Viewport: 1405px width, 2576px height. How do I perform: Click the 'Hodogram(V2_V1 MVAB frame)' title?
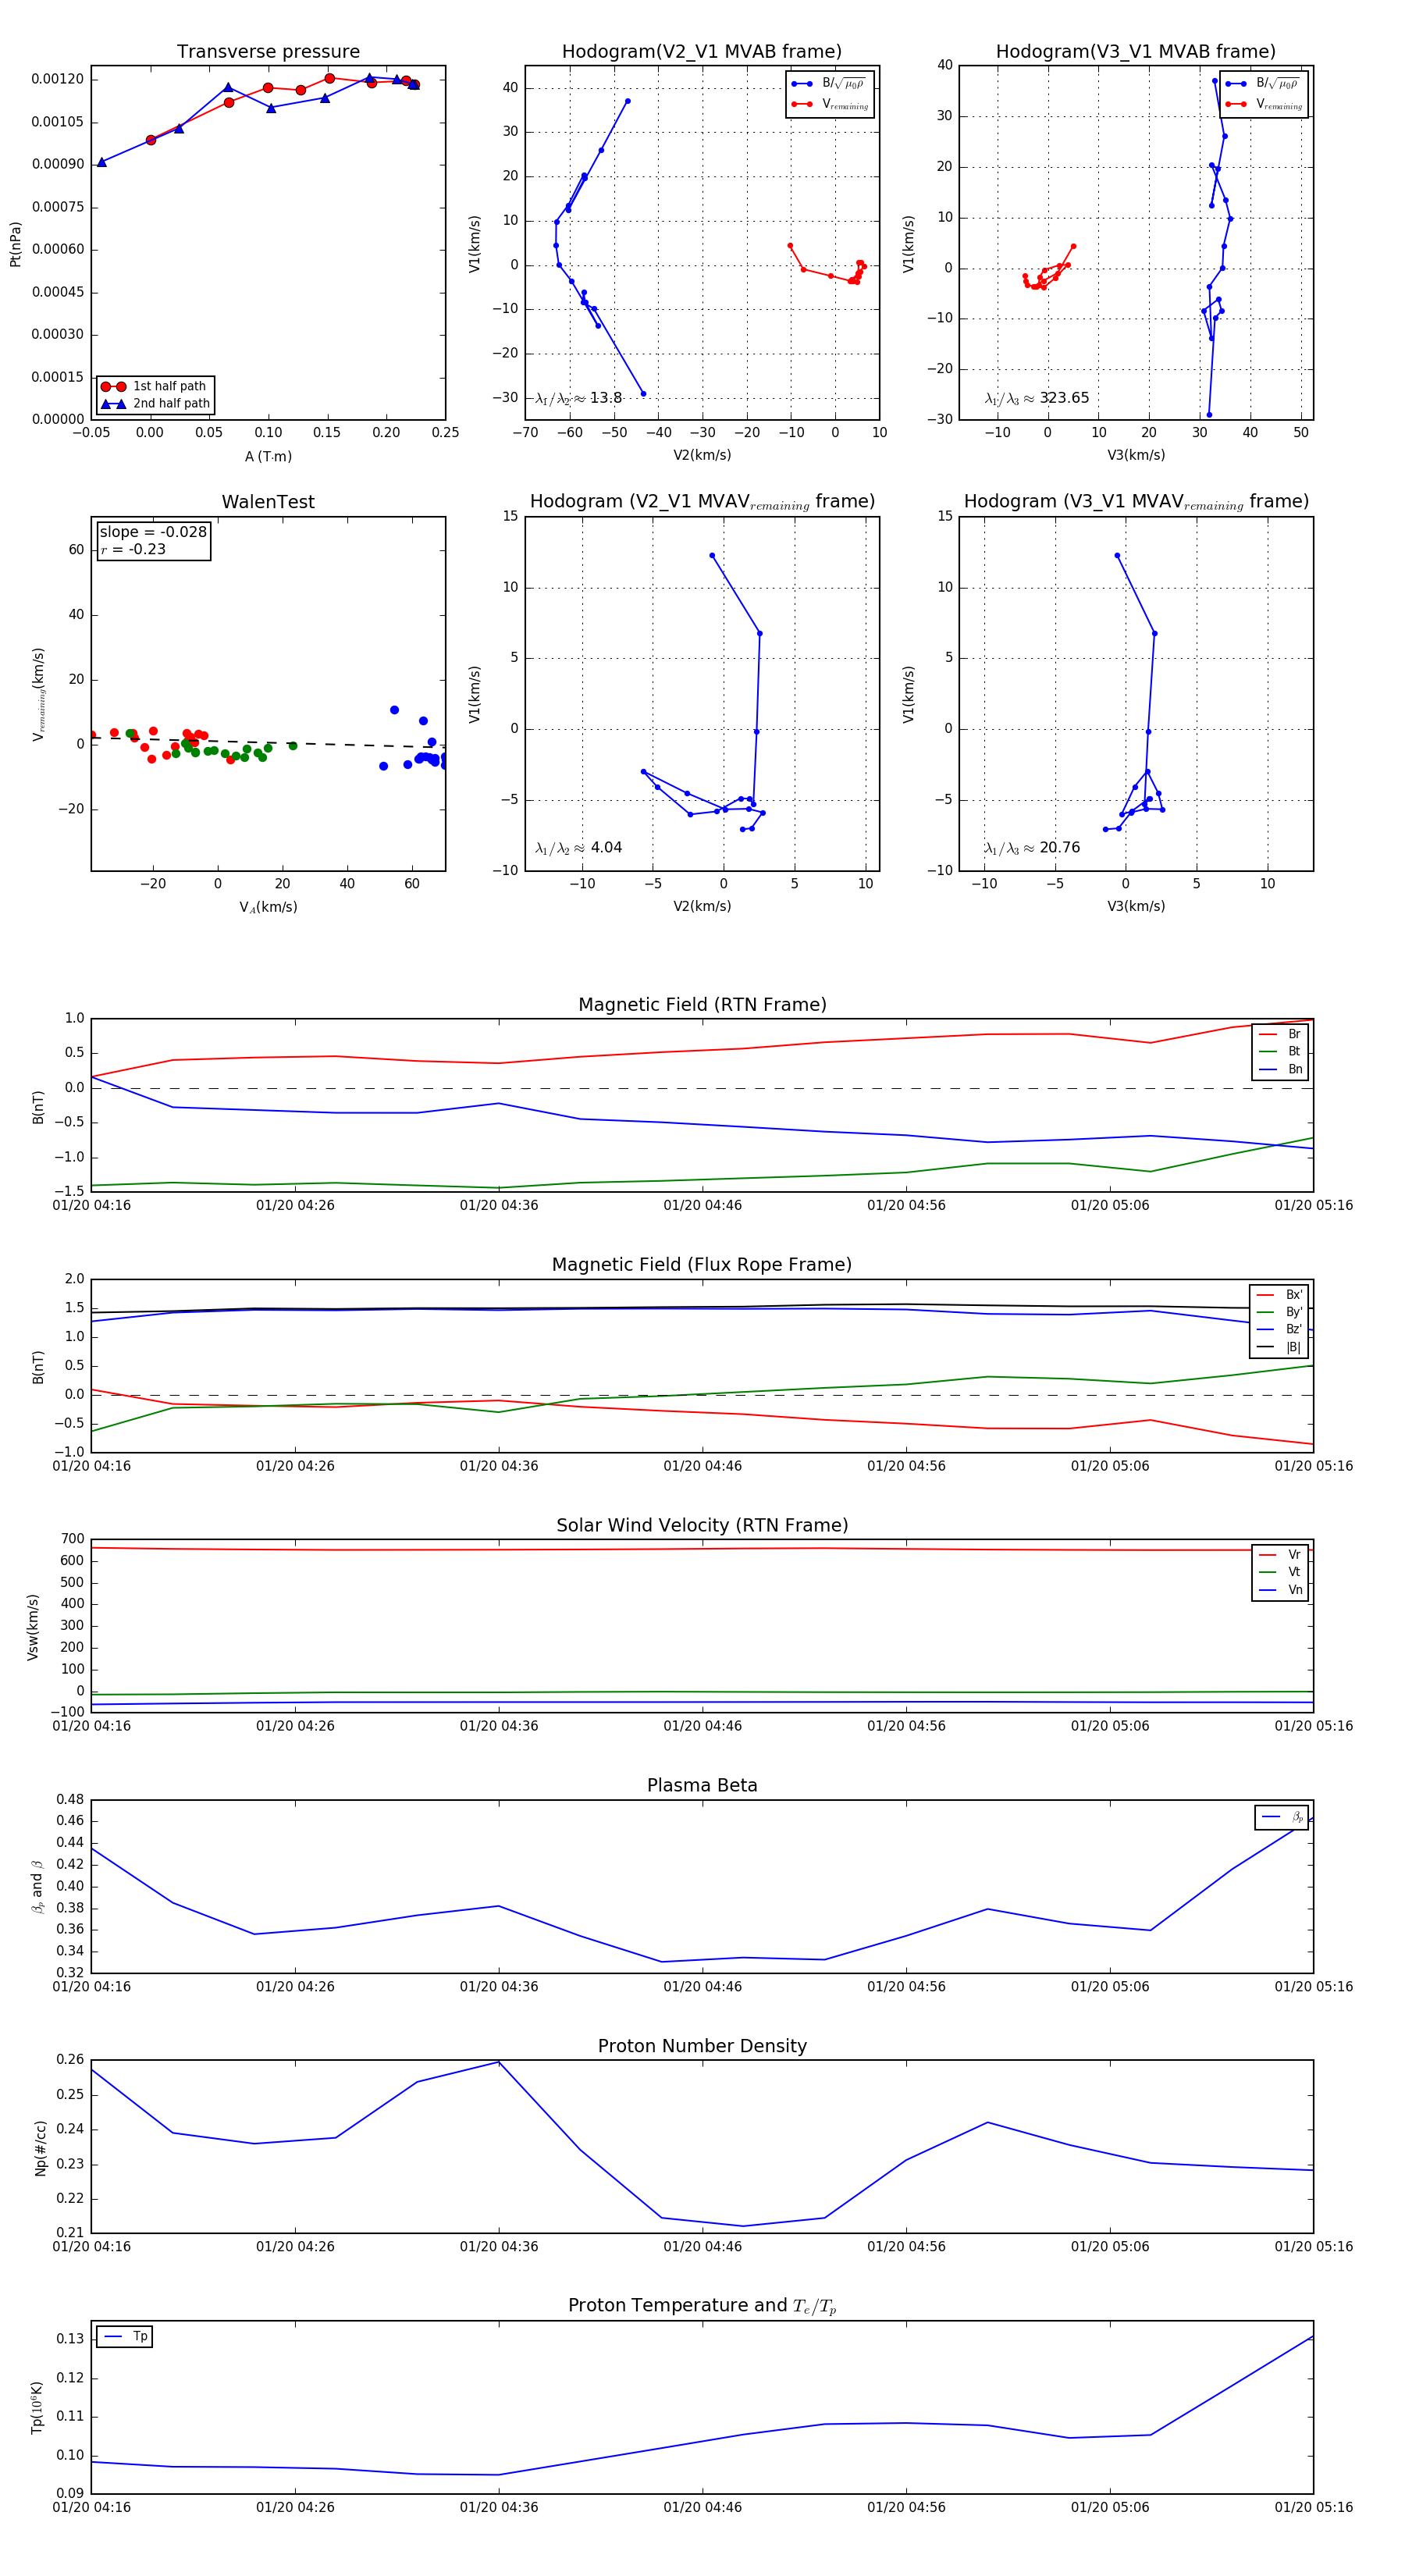702,52
